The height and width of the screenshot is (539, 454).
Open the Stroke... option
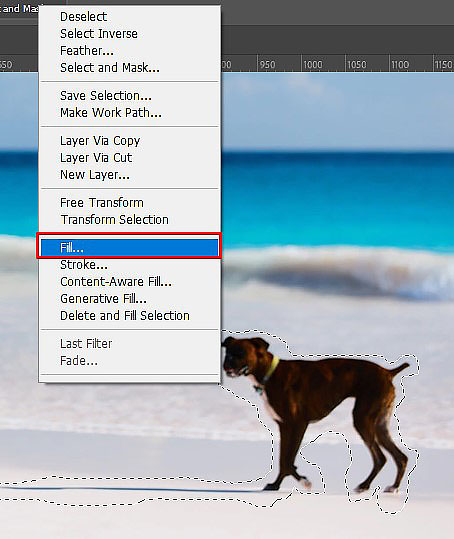(129, 265)
